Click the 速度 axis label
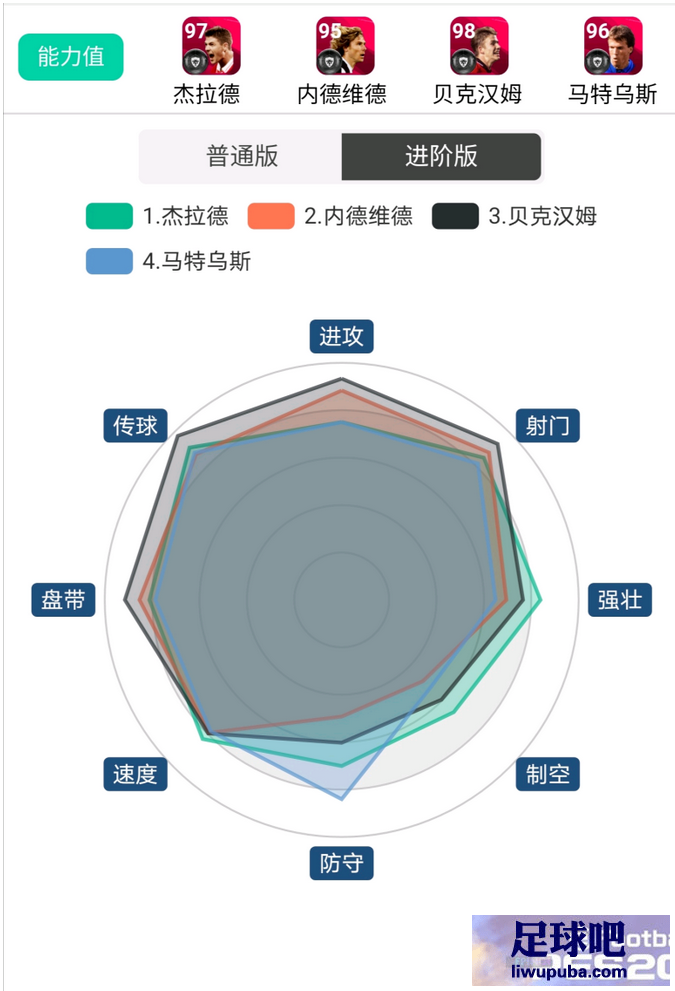This screenshot has width=675, height=991. 135,774
